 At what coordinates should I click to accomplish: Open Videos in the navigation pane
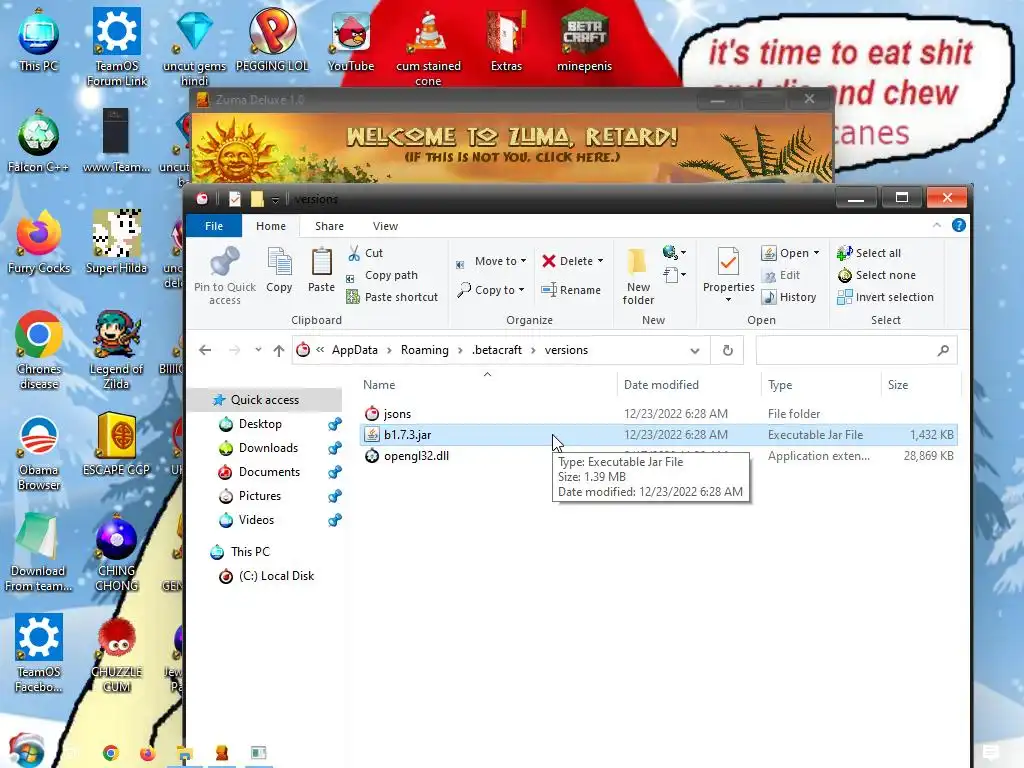coord(255,520)
